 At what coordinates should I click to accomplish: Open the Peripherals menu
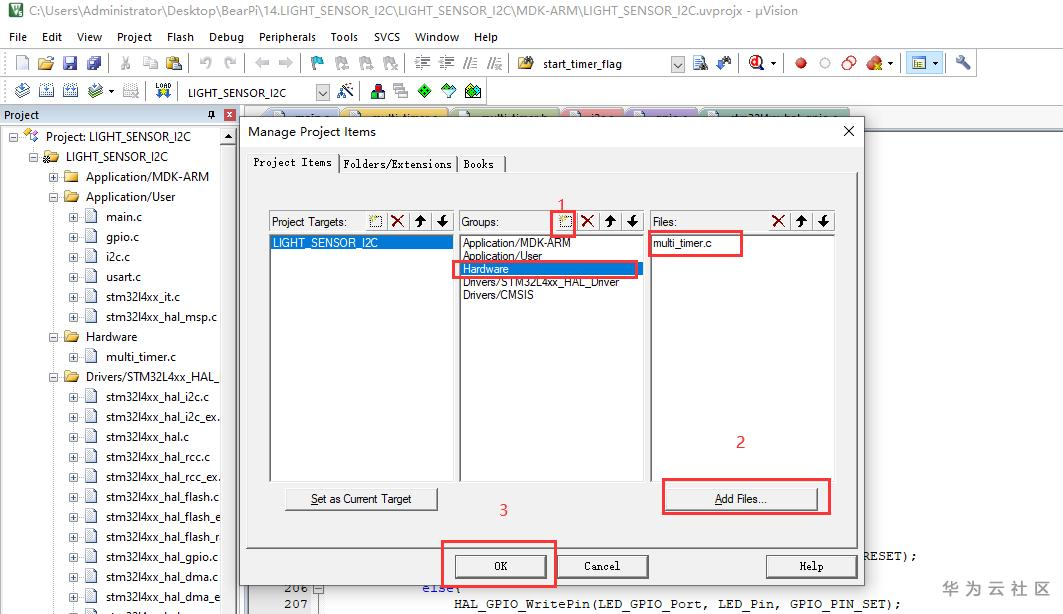[287, 37]
